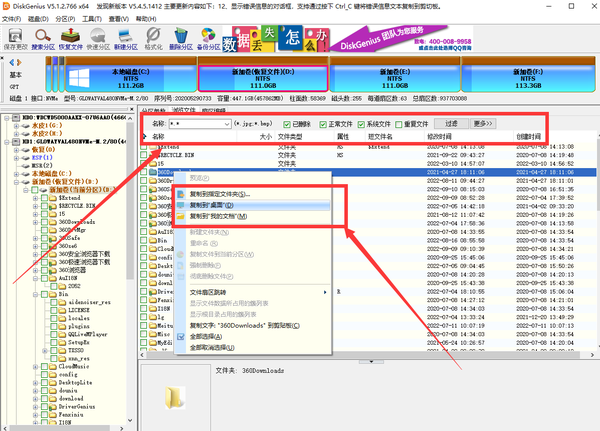This screenshot has width=600, height=431.
Task: Open the 硬盘 (Disk) menu in menu bar
Action: (x=42, y=17)
